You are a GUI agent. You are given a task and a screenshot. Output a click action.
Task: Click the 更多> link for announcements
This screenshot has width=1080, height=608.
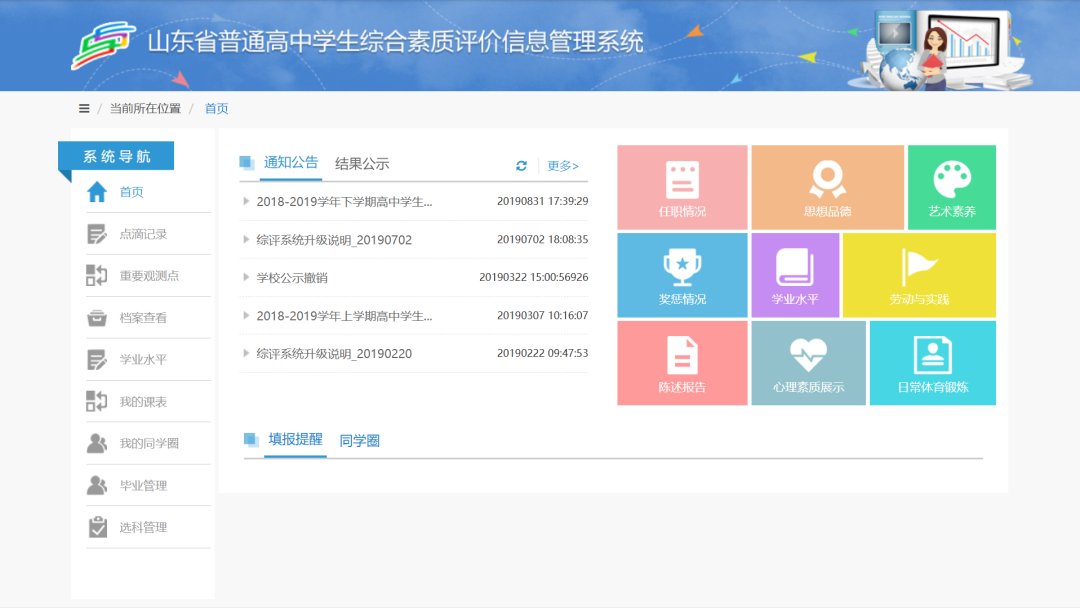(563, 166)
